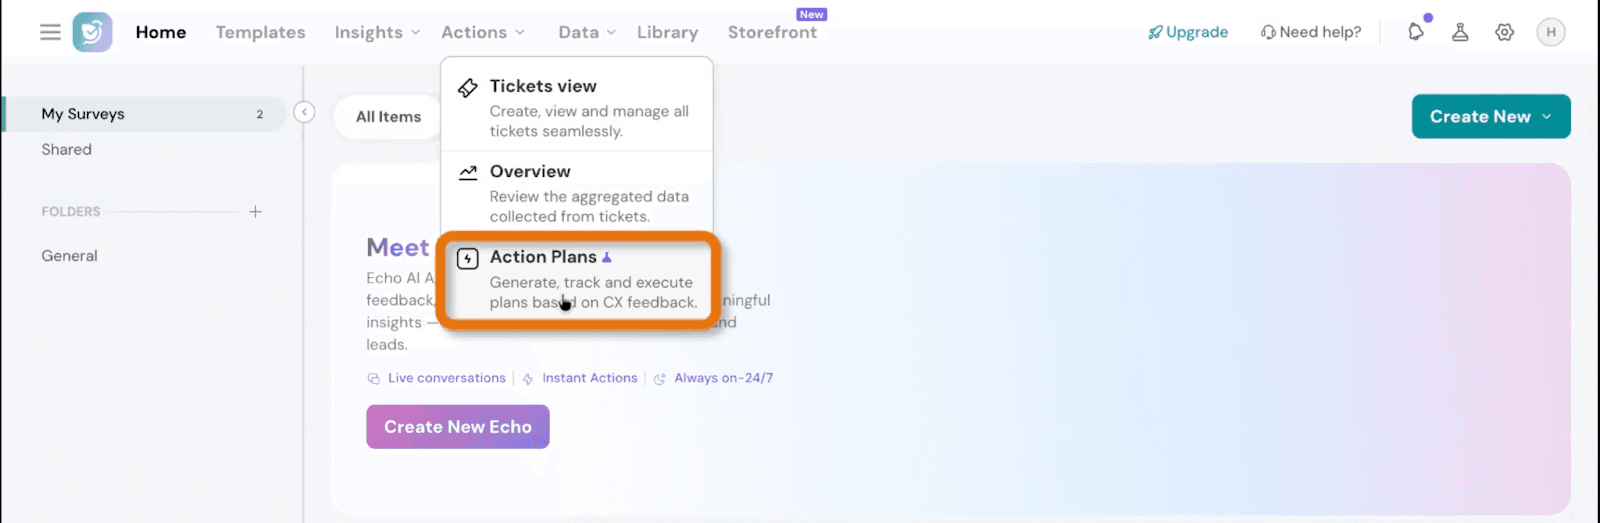Select Action Plans from the menu
Screen dimensions: 1600x523
point(577,279)
